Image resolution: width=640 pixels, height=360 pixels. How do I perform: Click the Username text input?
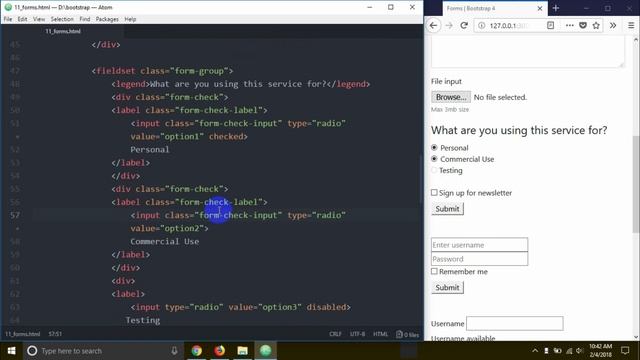tap(515, 323)
